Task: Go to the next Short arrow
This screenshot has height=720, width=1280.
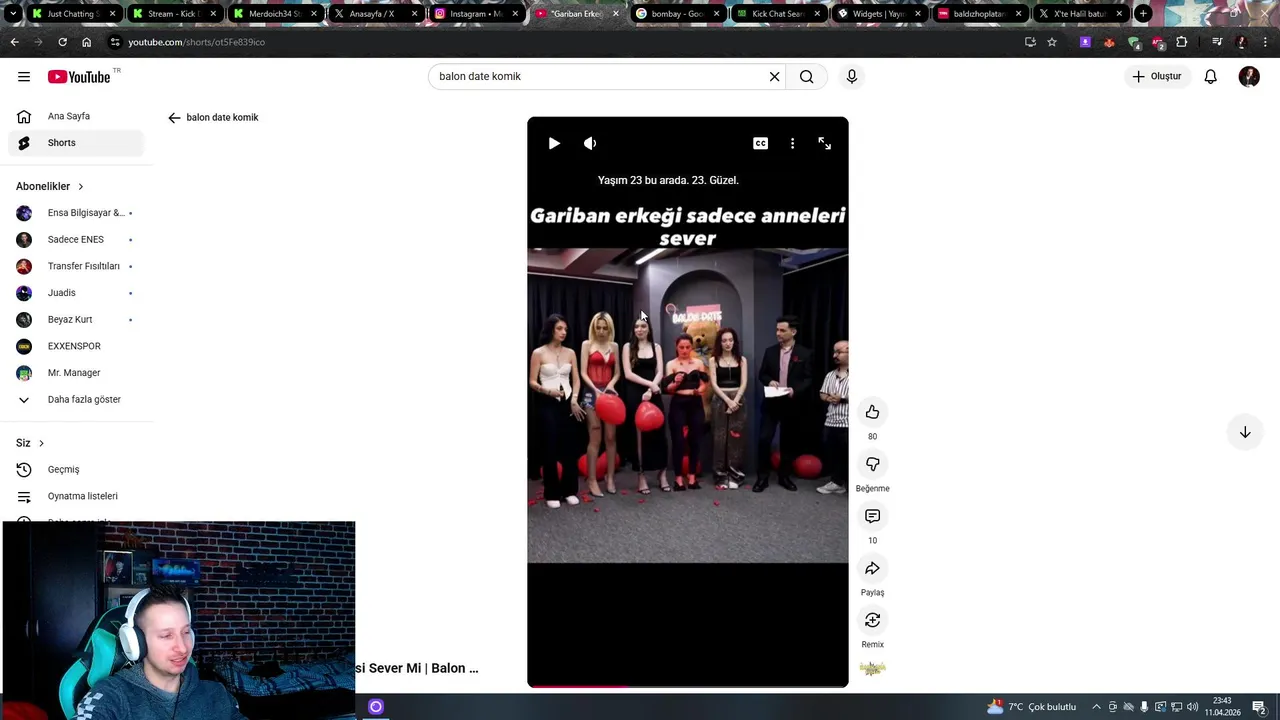Action: [x=1245, y=432]
